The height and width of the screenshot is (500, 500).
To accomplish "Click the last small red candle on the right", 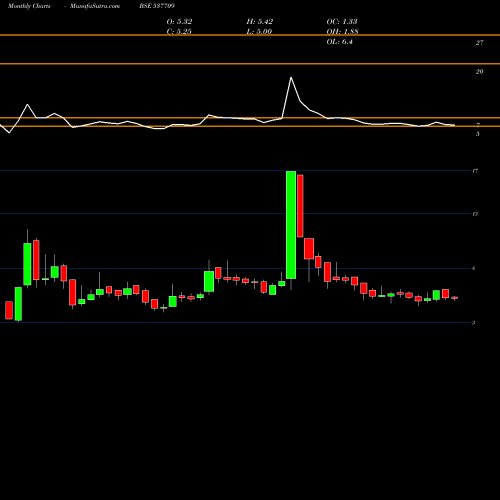I will tap(455, 298).
